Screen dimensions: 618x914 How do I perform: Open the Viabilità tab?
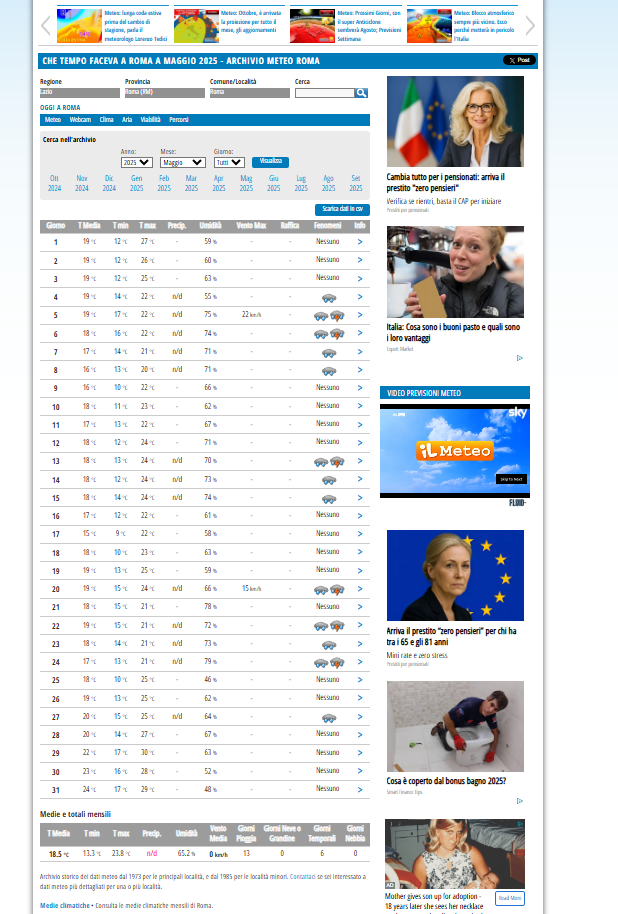coord(150,120)
